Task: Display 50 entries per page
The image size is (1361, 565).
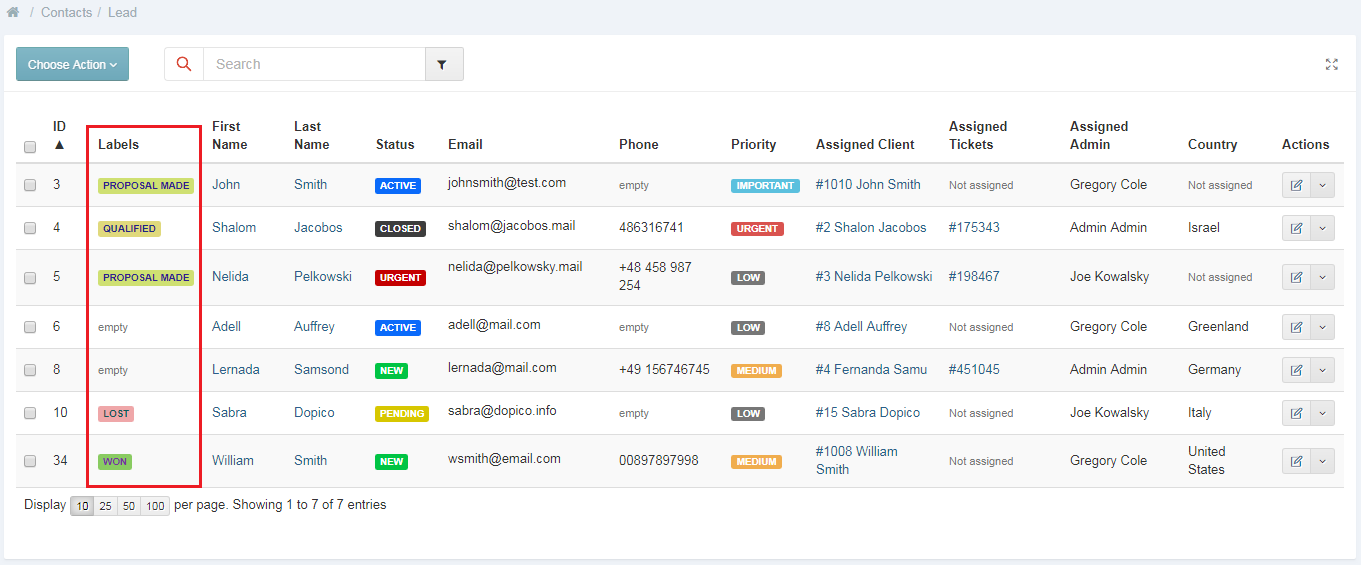Action: click(129, 506)
